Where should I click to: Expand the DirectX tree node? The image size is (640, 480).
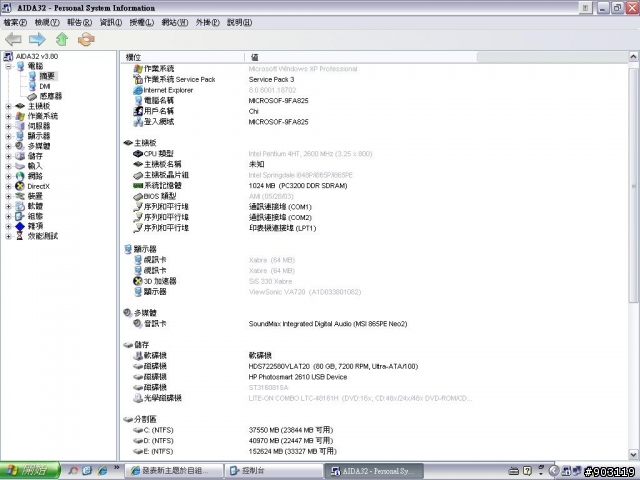coord(8,186)
